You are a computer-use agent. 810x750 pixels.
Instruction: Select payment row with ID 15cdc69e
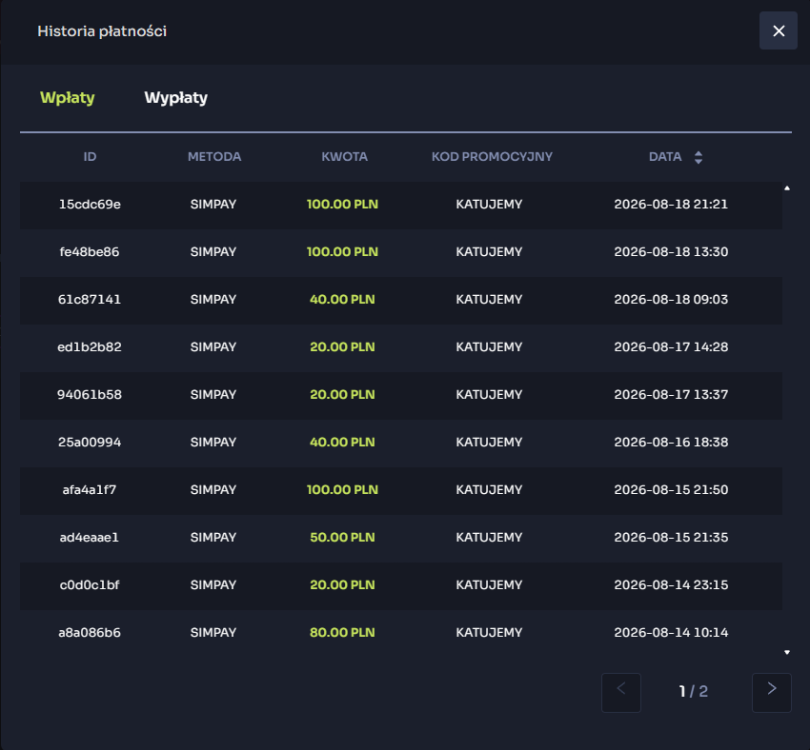point(401,205)
